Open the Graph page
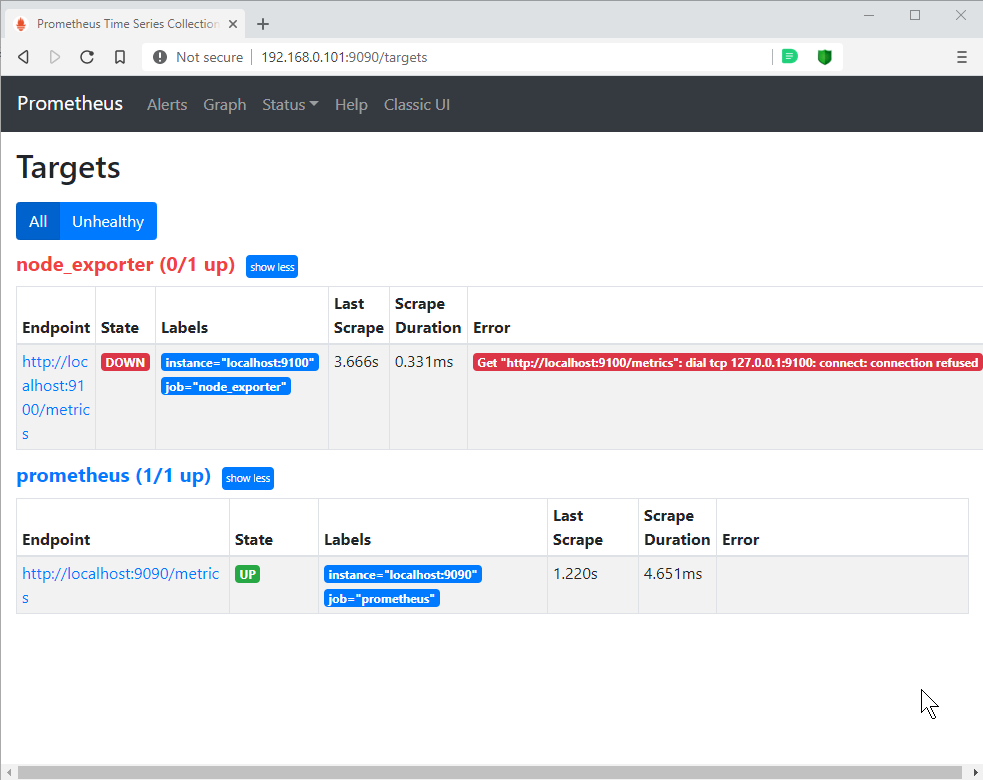The width and height of the screenshot is (983, 780). coord(224,105)
